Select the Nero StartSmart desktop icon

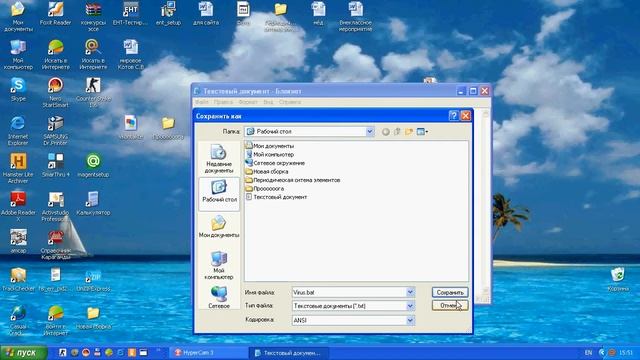[56, 93]
